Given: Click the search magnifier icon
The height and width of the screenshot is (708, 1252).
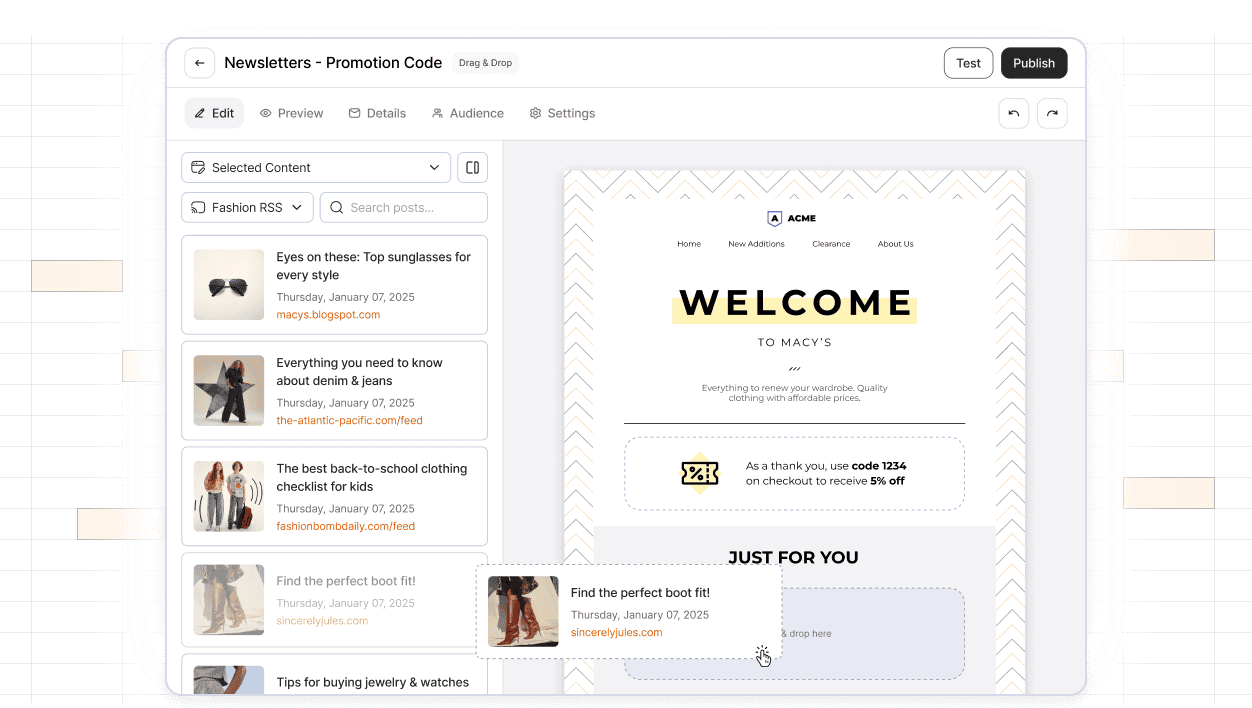Looking at the screenshot, I should coord(337,208).
